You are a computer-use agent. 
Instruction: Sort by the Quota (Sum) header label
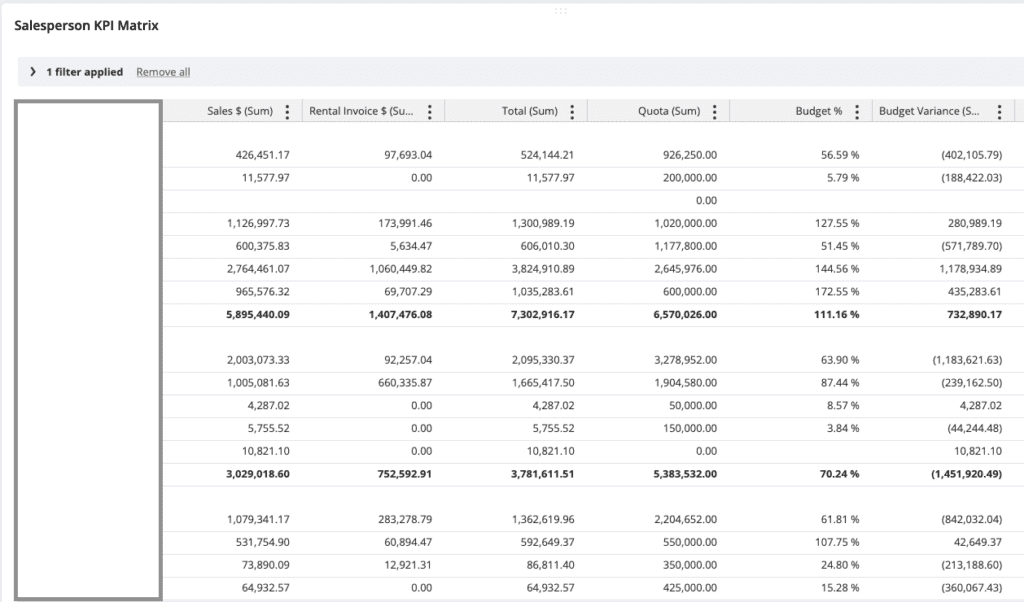point(668,112)
